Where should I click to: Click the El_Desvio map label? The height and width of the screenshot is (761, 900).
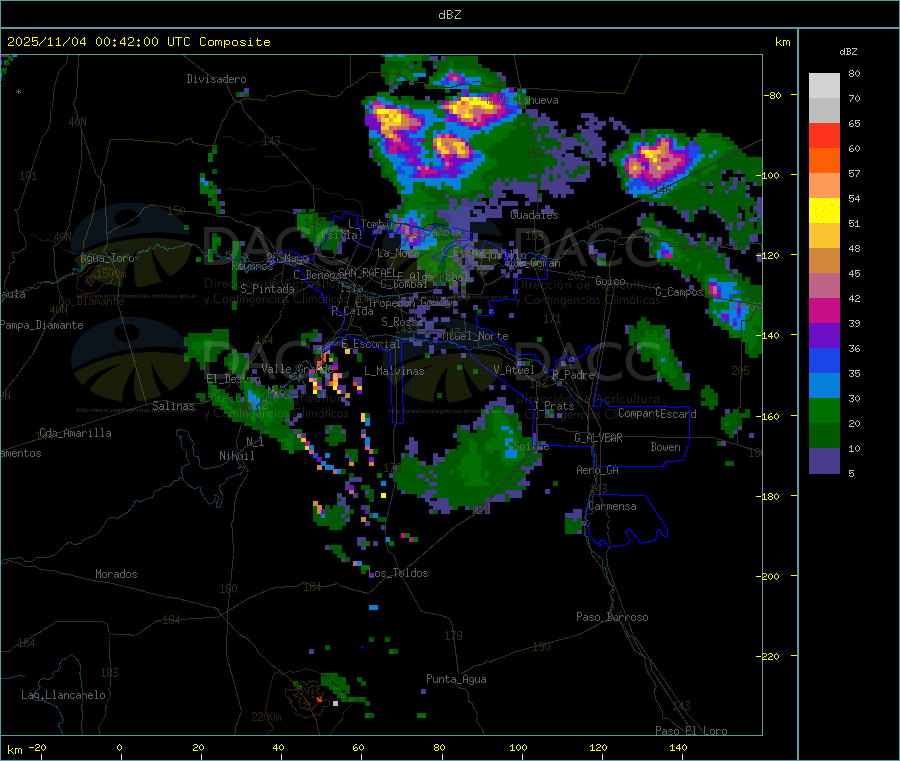(233, 379)
